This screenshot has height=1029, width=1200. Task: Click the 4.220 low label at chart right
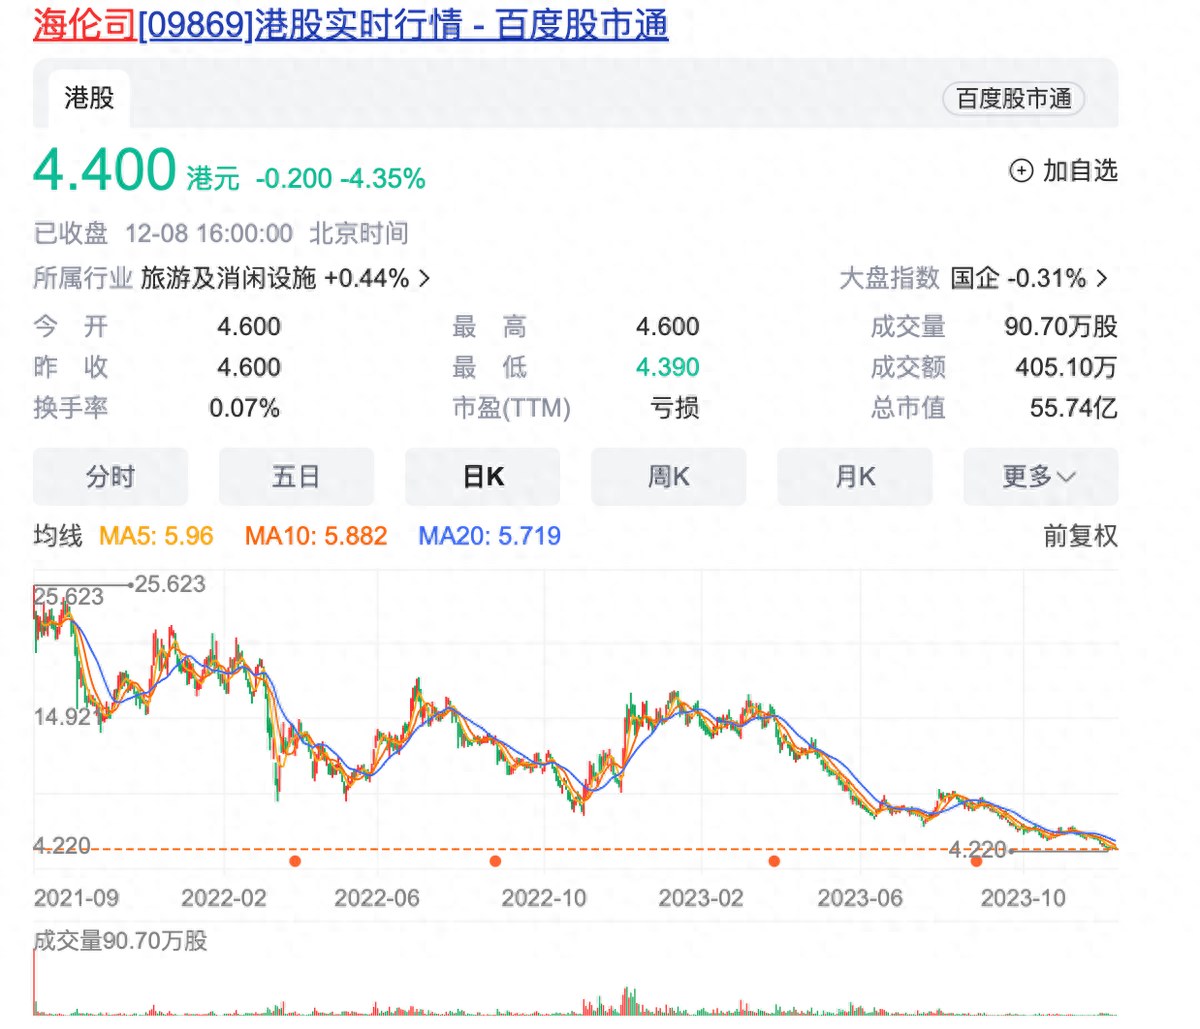977,850
